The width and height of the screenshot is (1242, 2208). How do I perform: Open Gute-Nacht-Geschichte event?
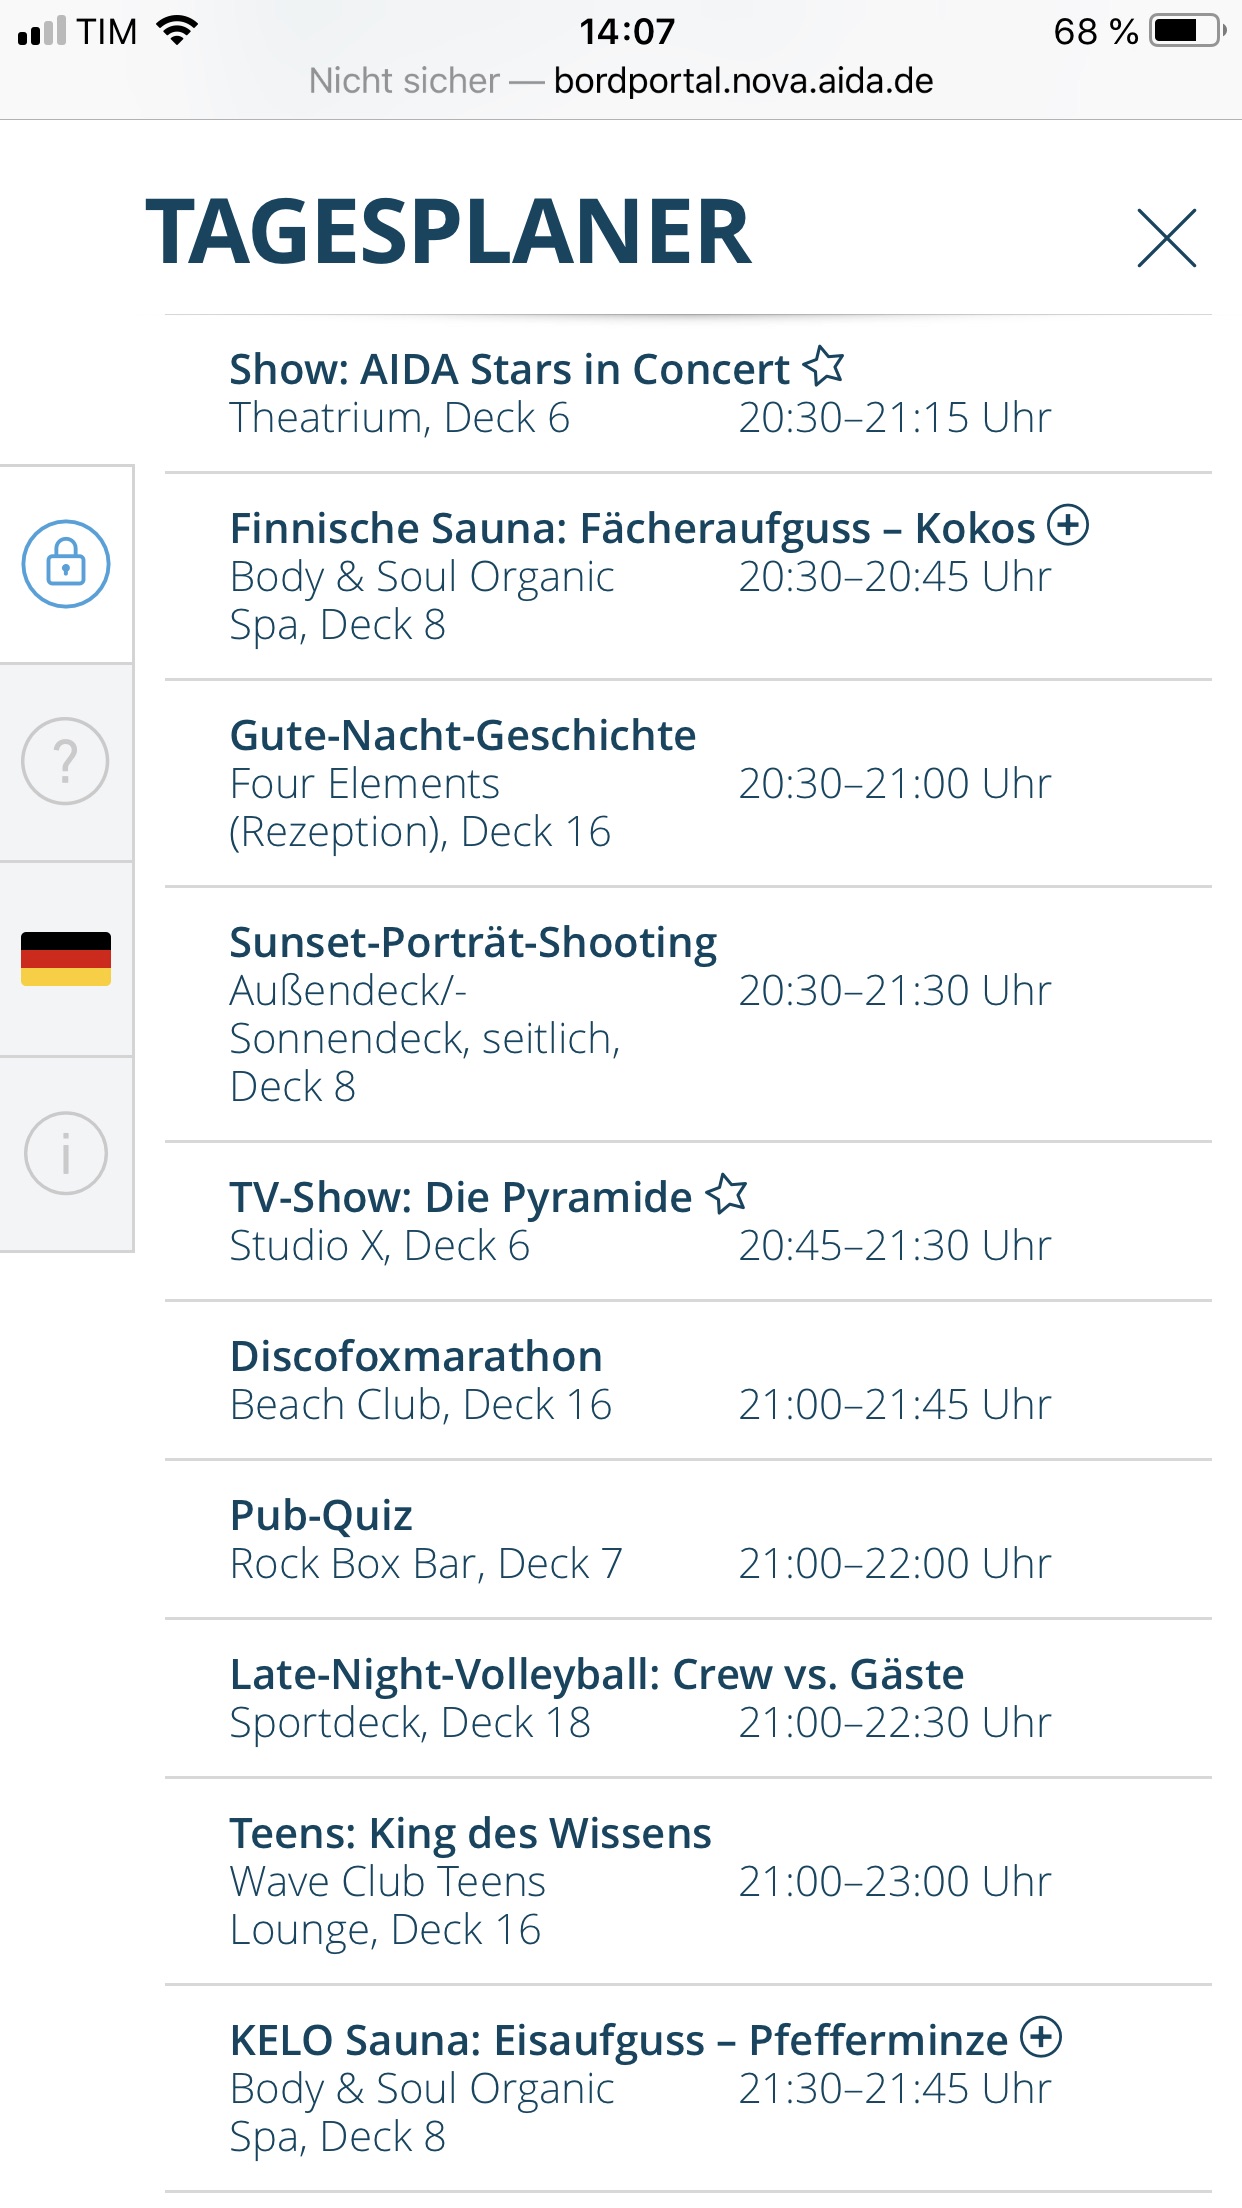[463, 736]
